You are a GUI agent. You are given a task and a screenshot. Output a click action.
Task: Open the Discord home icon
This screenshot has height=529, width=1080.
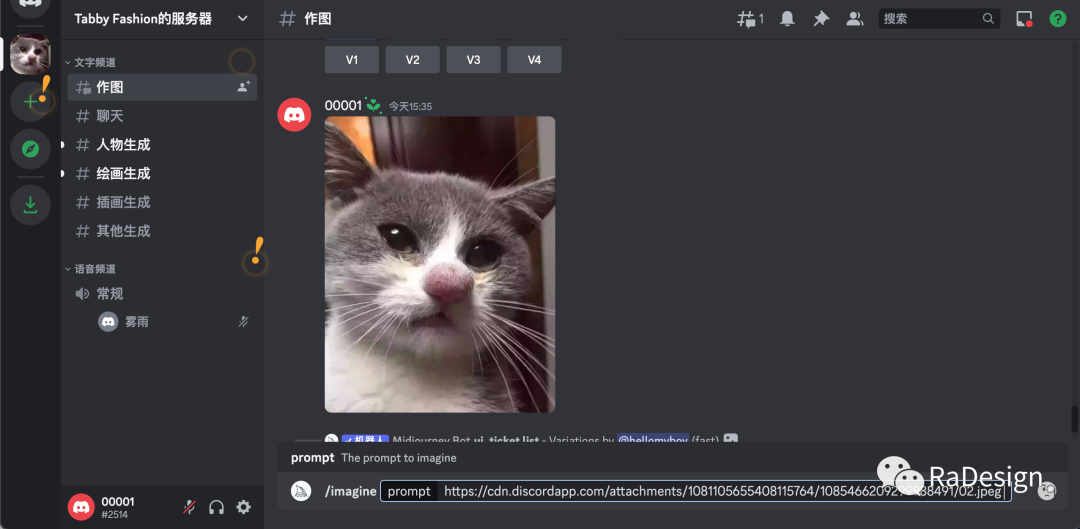[x=30, y=7]
